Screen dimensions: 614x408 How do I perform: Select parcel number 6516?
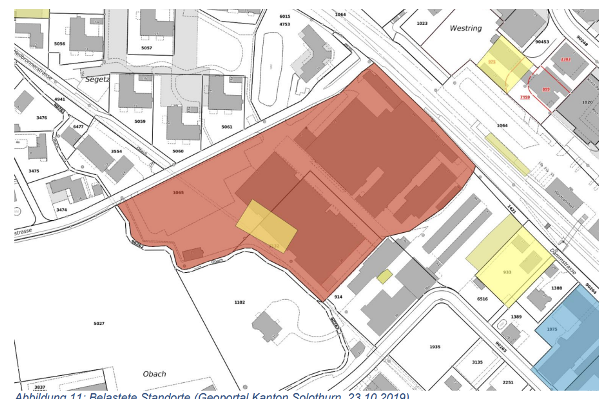pyautogui.click(x=482, y=299)
